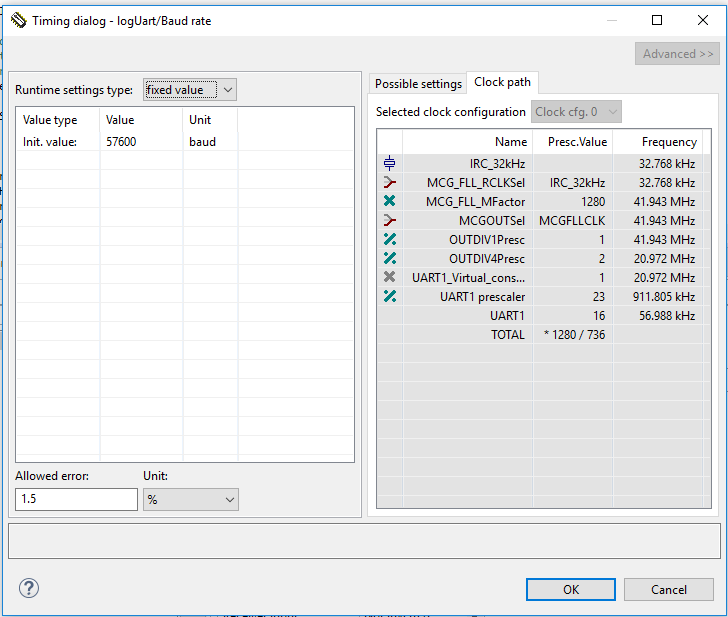The width and height of the screenshot is (728, 617).
Task: Open the Allowed error Unit dropdown
Action: coord(191,500)
